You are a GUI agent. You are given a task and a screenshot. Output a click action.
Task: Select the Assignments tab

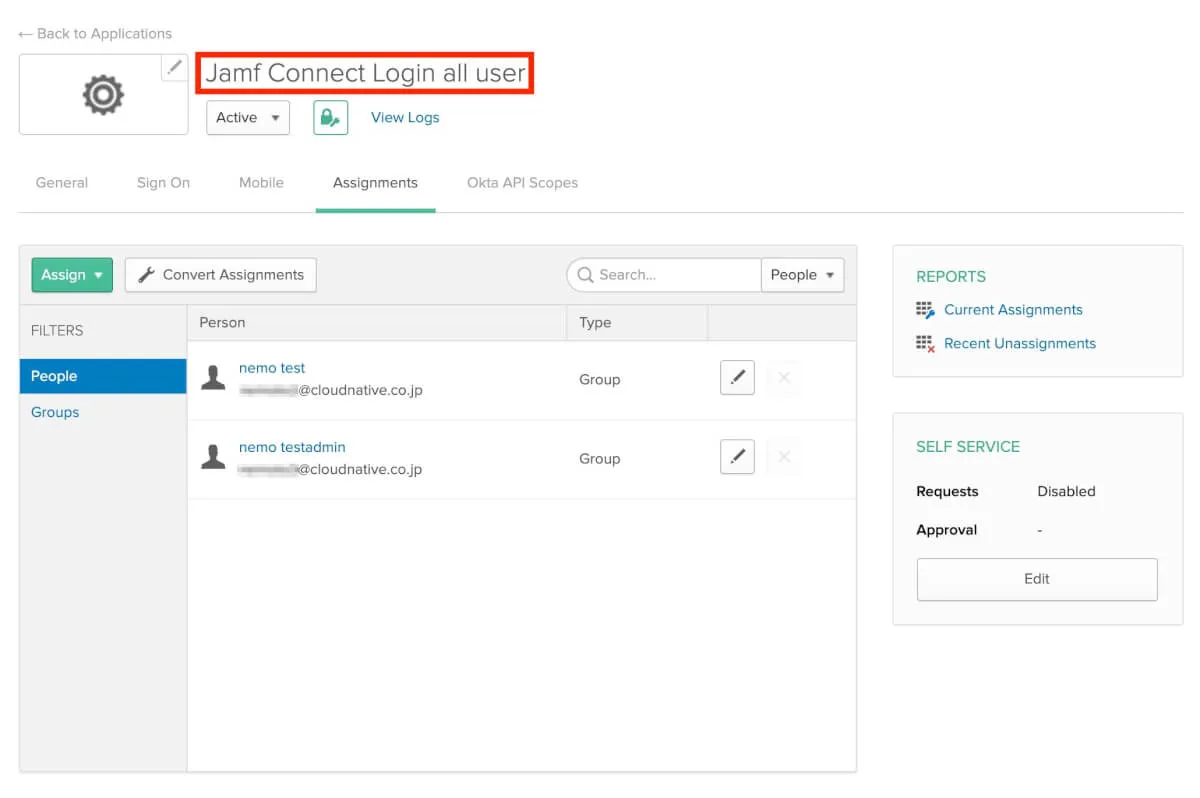pos(375,183)
